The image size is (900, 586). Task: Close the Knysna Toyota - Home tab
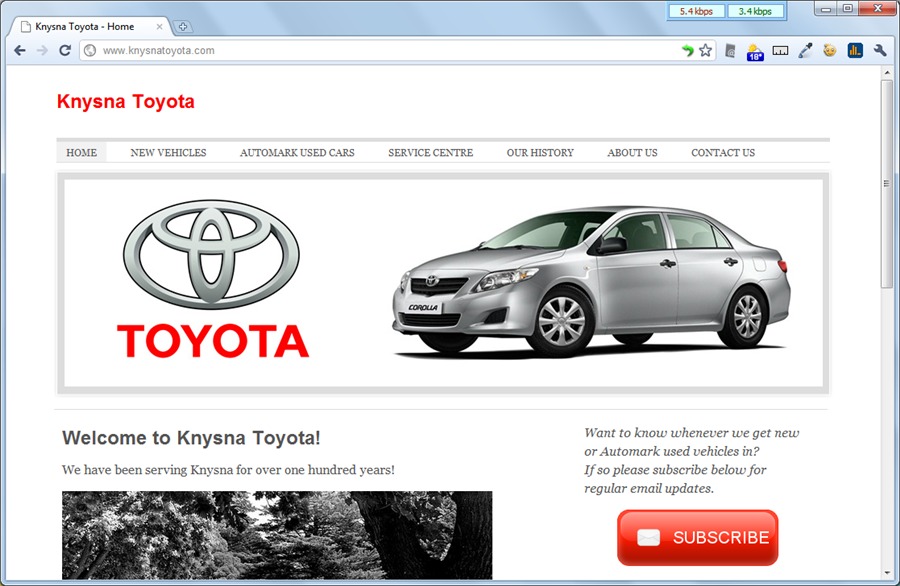160,26
